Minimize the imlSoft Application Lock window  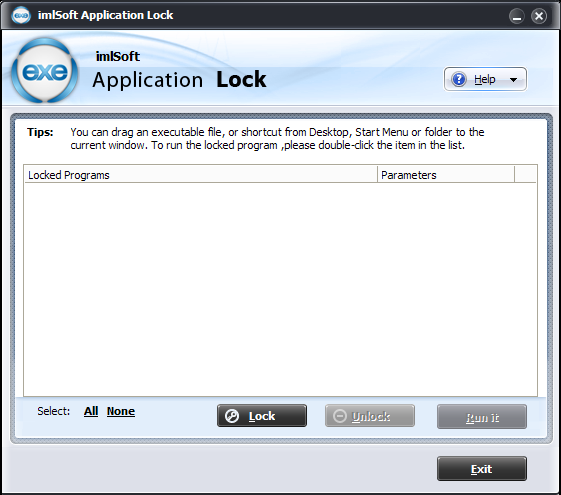[517, 16]
